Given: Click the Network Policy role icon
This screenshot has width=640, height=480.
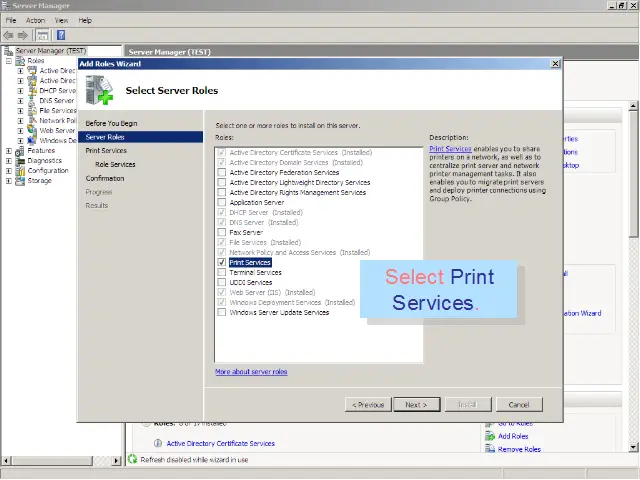Looking at the screenshot, I should [32, 120].
